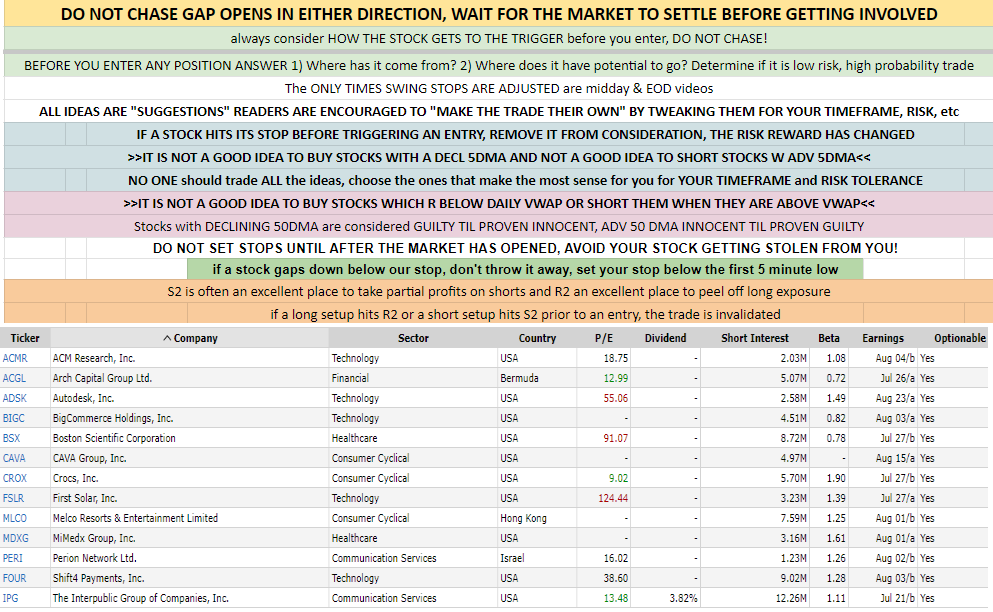Open the MDXG ticker link
The image size is (993, 612).
point(15,538)
